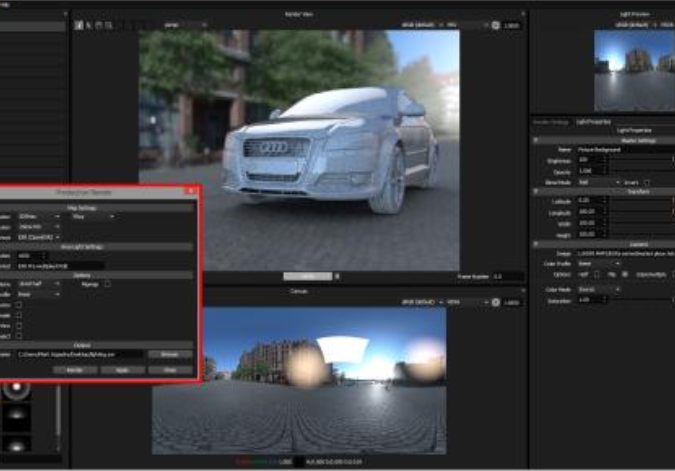Switch to the Render Settings tab
The image size is (675, 471).
(x=551, y=122)
